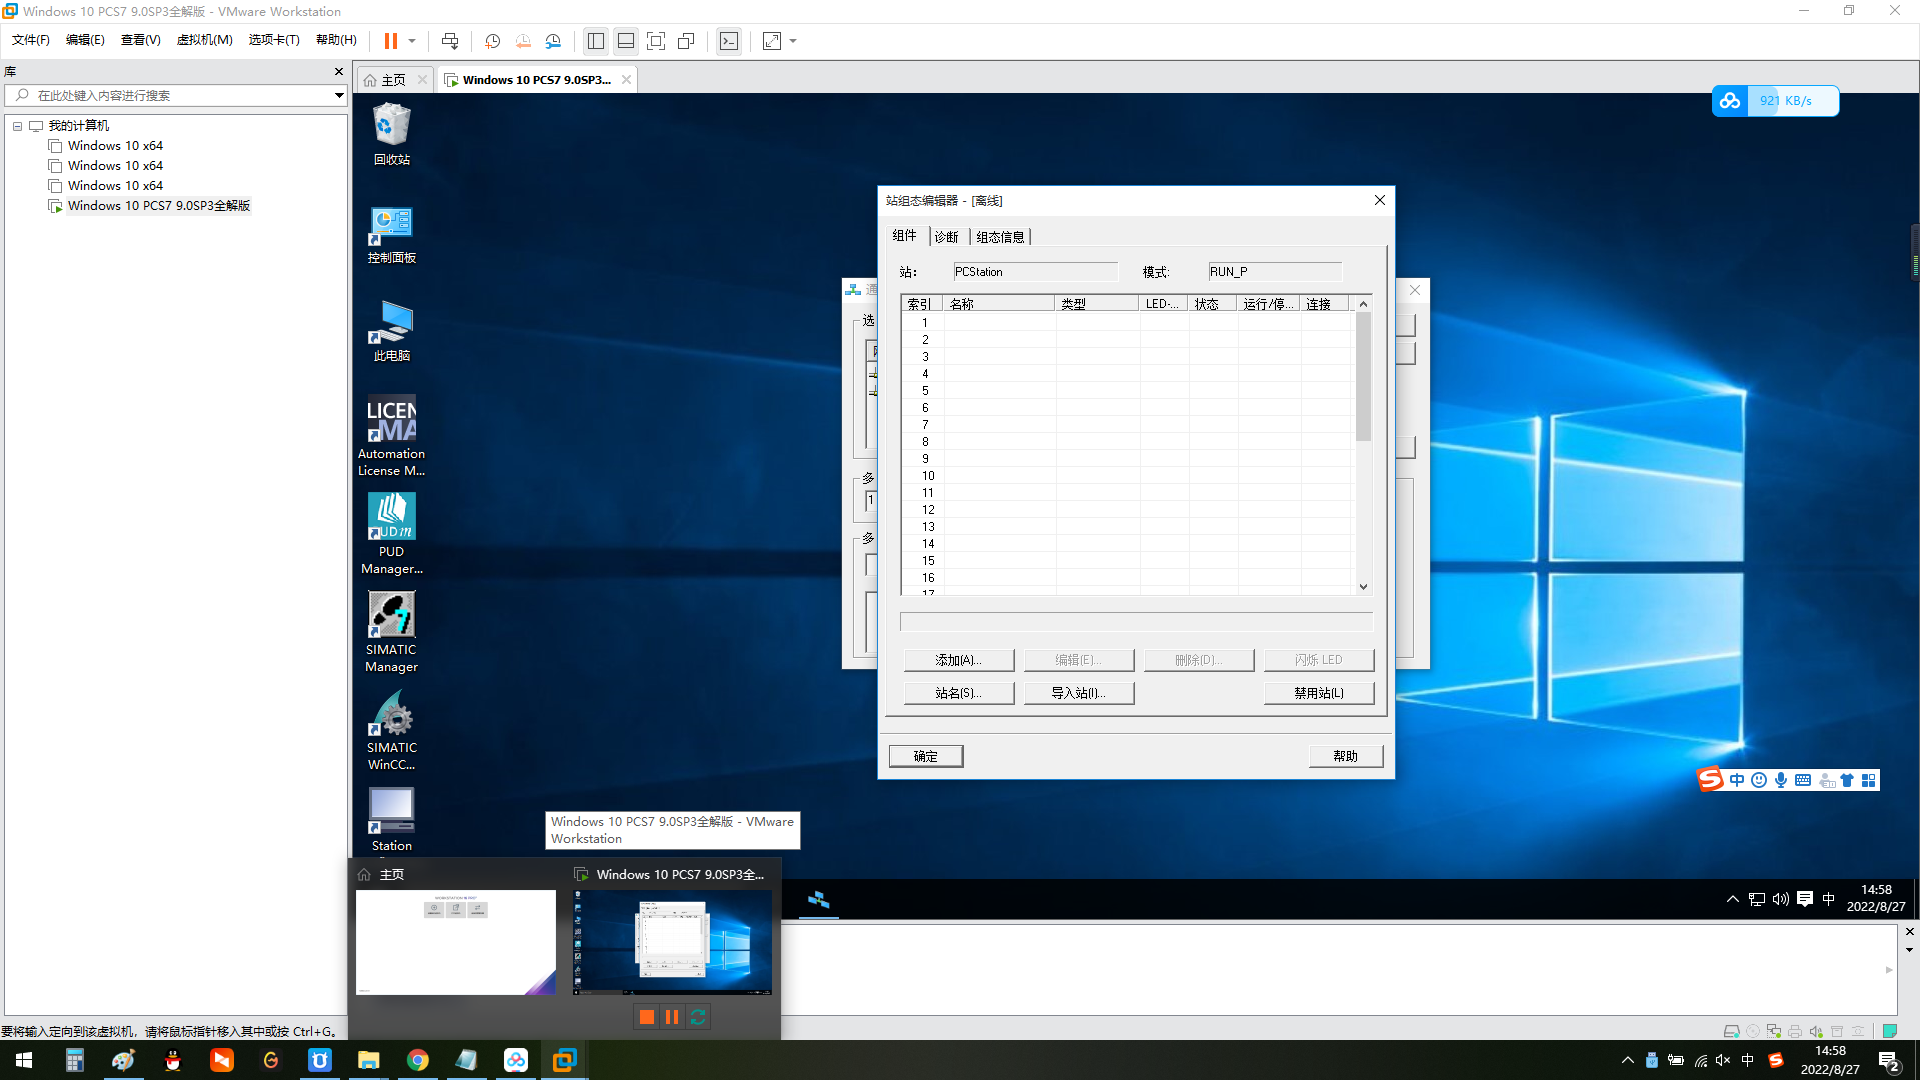Click the 禁用站(L) button
The width and height of the screenshot is (1920, 1080).
pyautogui.click(x=1319, y=693)
